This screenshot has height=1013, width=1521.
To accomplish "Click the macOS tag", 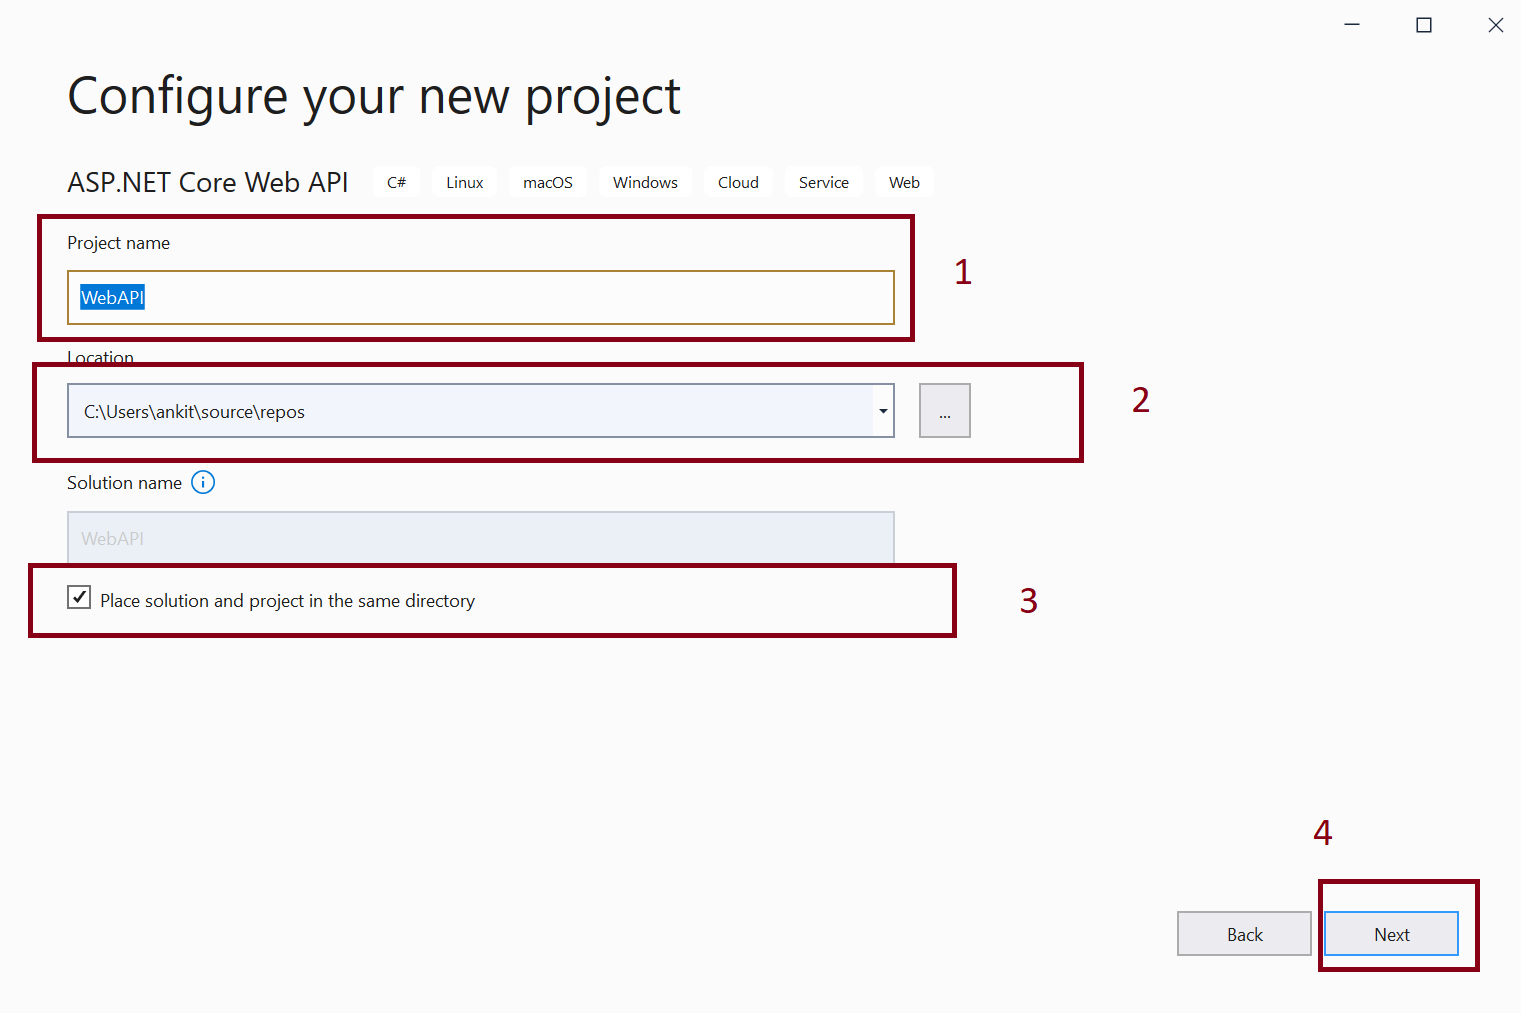I will (x=548, y=182).
